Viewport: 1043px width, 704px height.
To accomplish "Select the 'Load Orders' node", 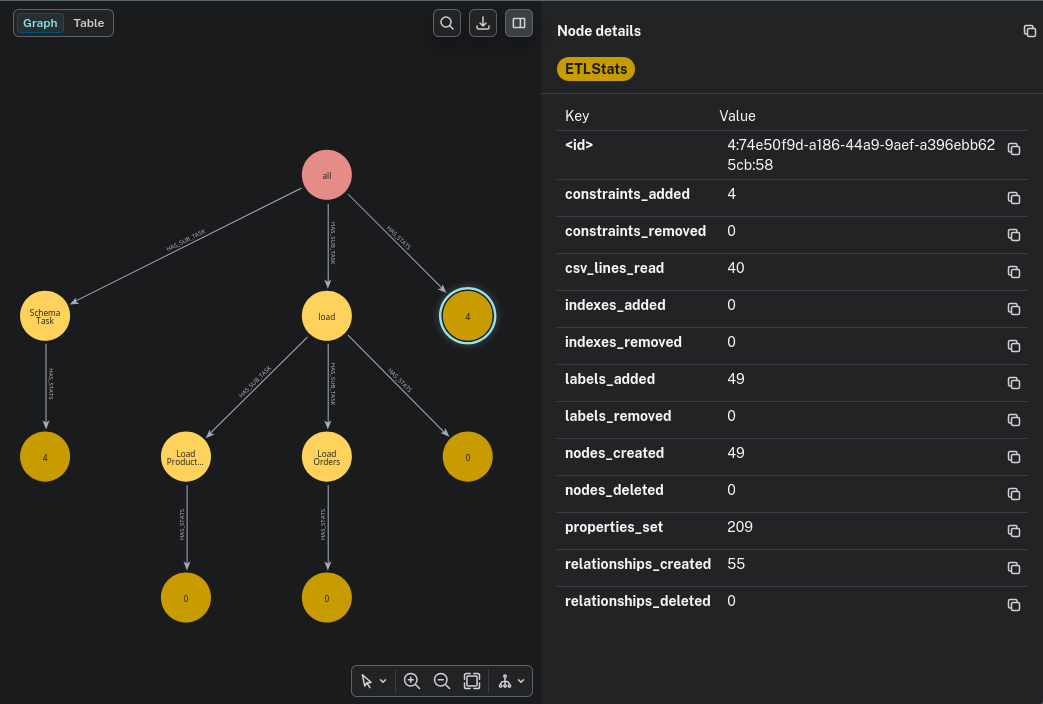I will point(327,457).
